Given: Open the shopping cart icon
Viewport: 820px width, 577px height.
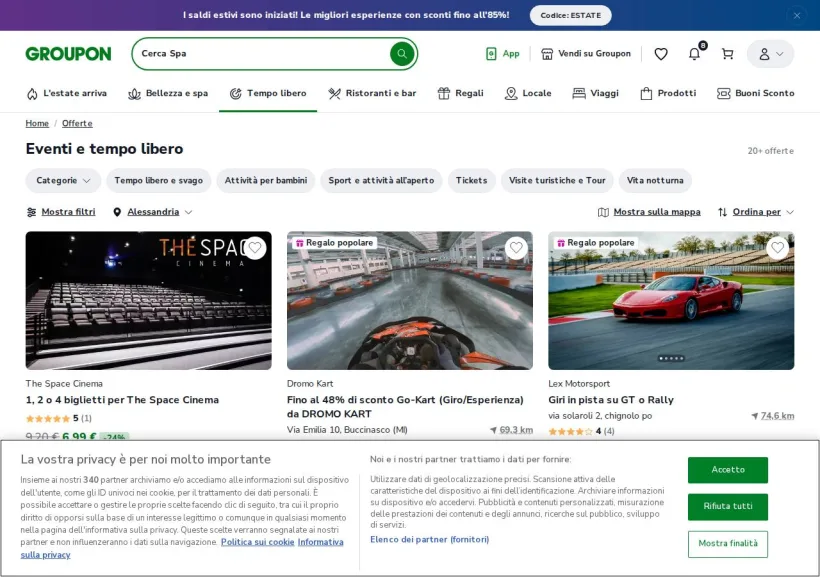Looking at the screenshot, I should pyautogui.click(x=727, y=53).
